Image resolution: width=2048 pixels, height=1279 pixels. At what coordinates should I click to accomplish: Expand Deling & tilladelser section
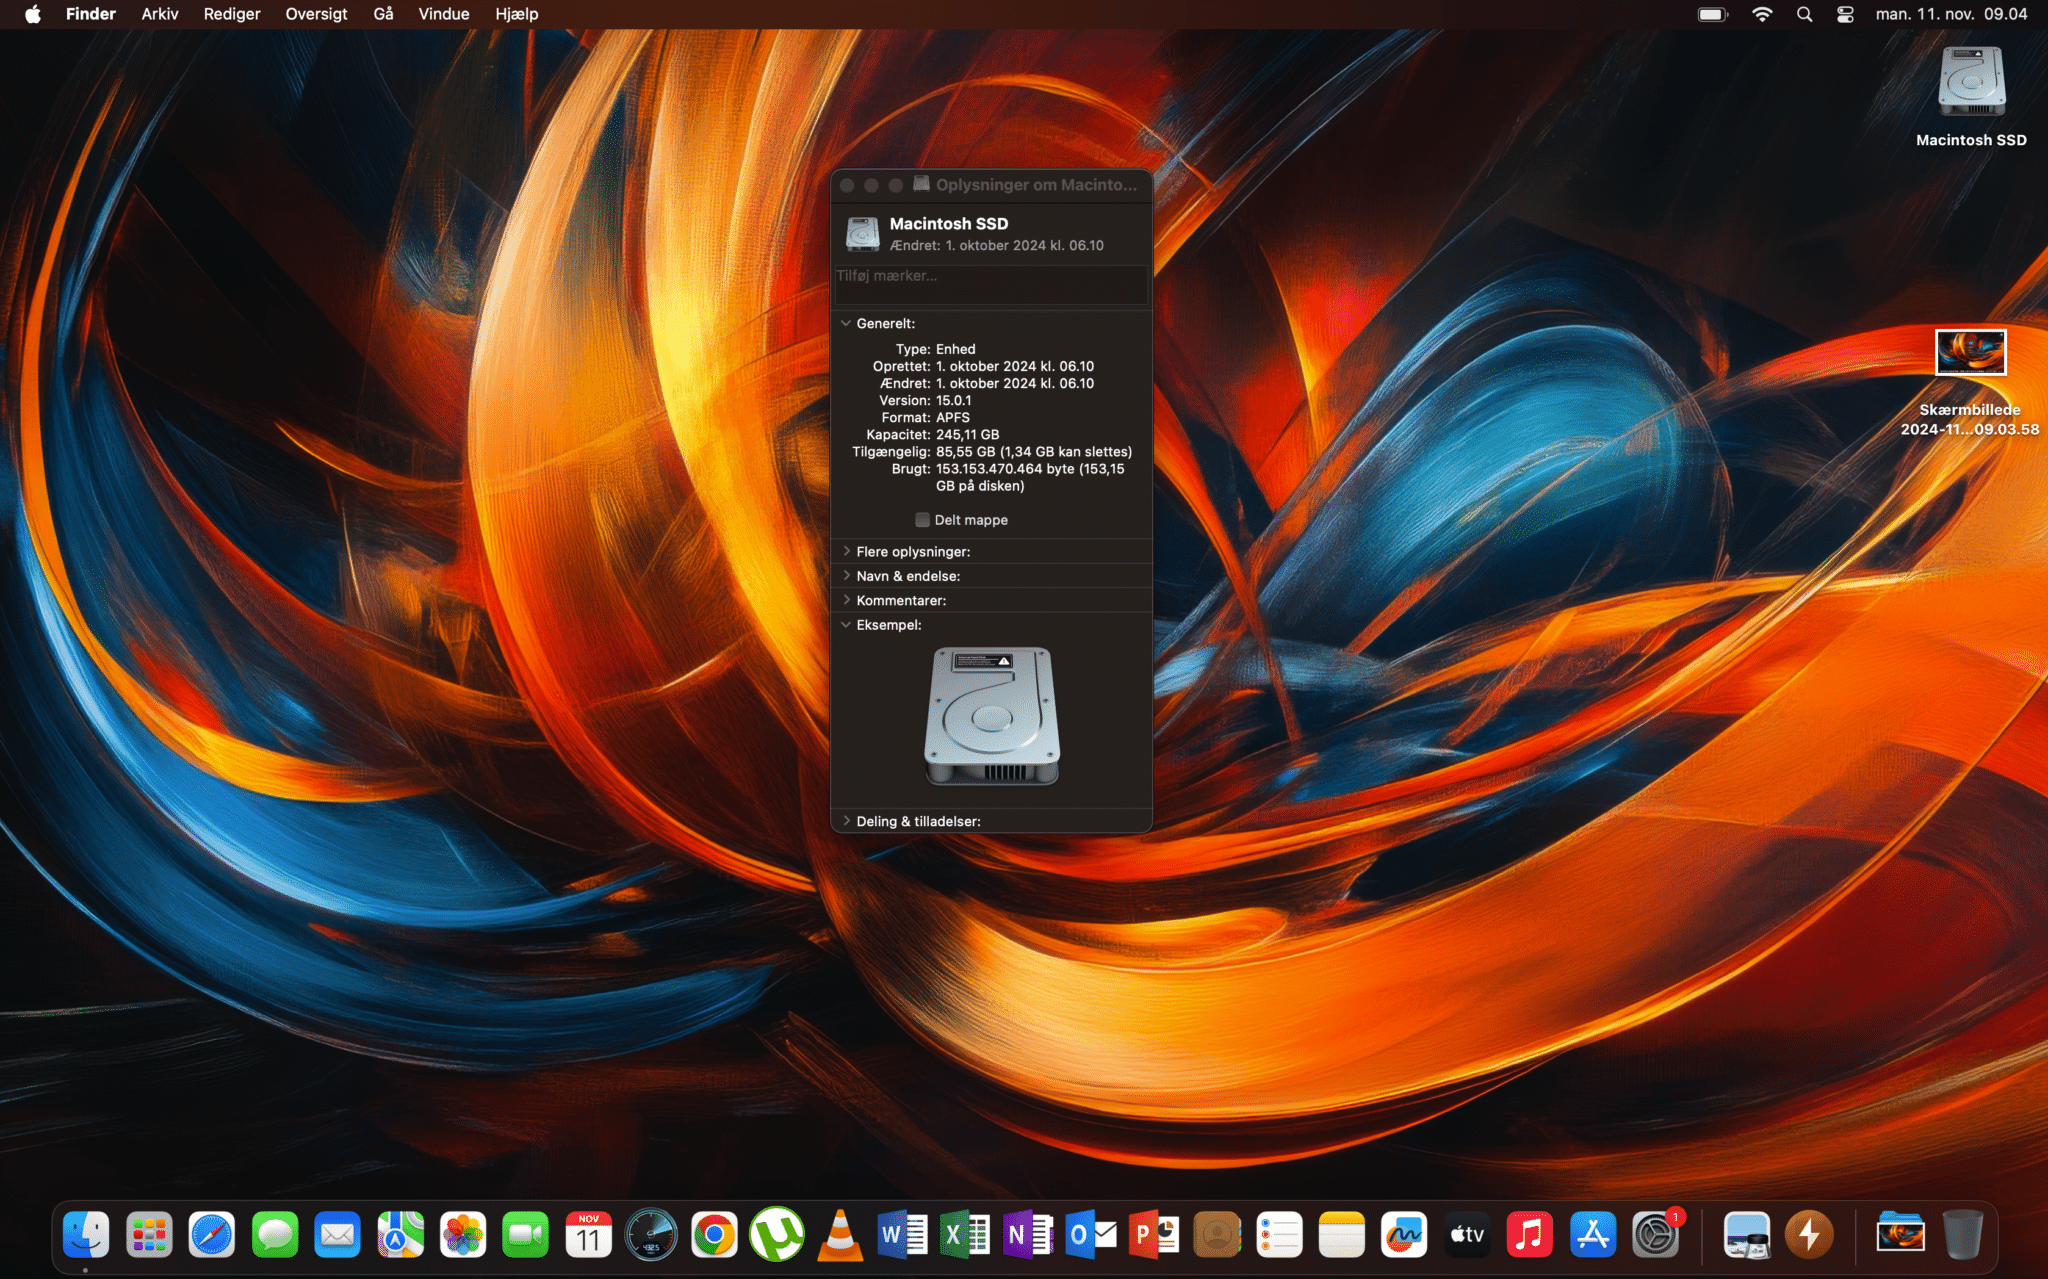846,821
